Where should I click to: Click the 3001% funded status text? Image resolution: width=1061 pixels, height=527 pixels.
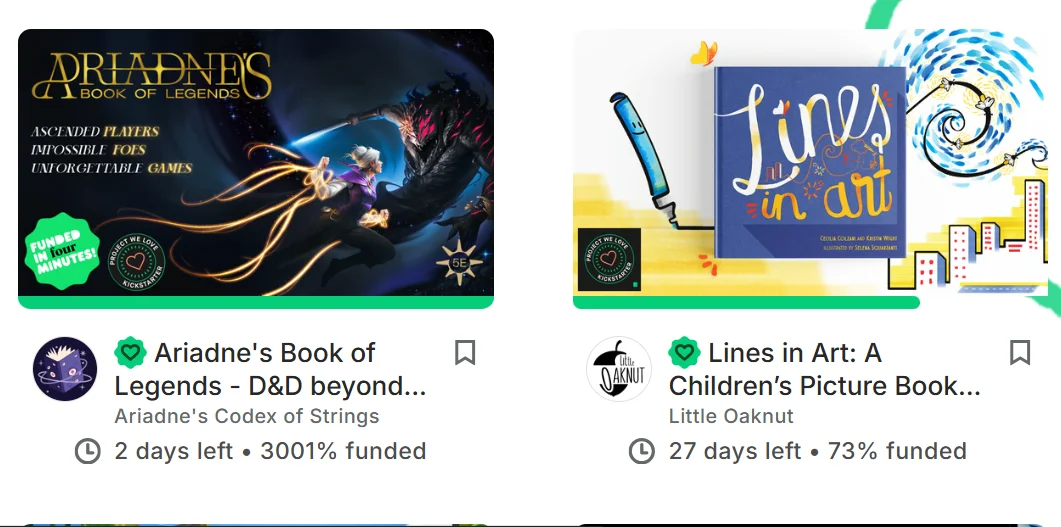[x=343, y=451]
